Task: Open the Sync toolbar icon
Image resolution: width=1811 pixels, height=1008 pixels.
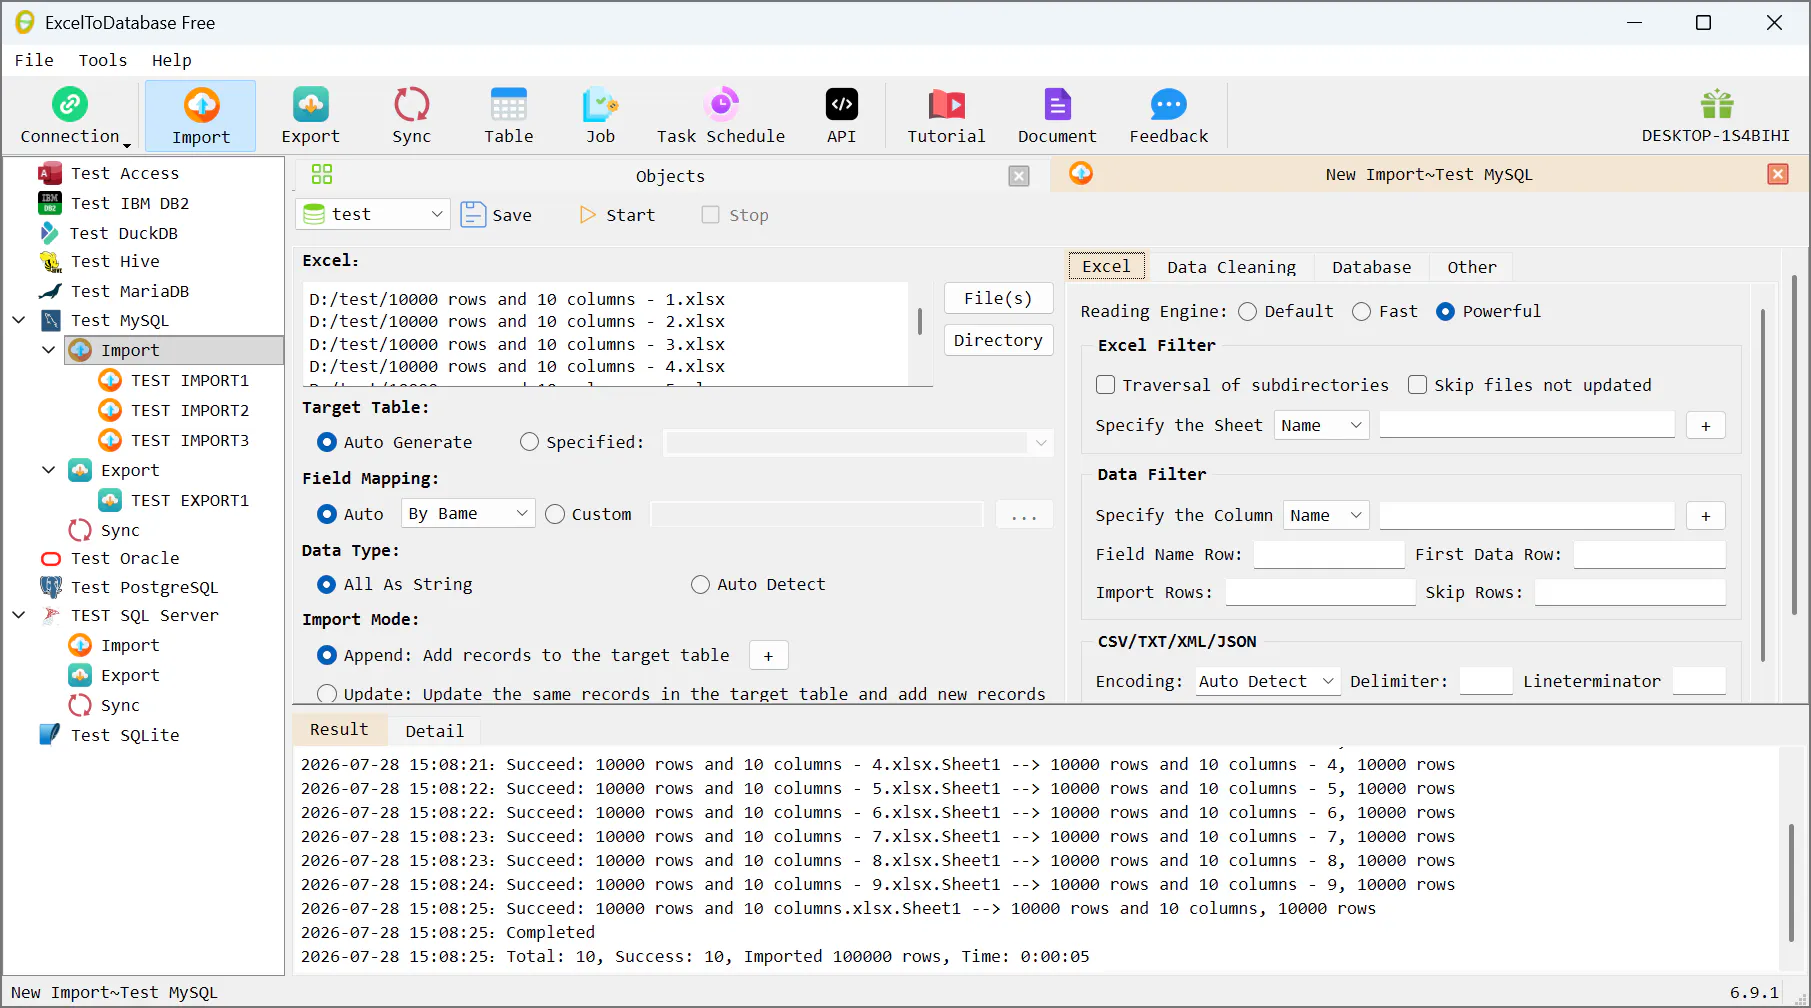Action: [411, 116]
